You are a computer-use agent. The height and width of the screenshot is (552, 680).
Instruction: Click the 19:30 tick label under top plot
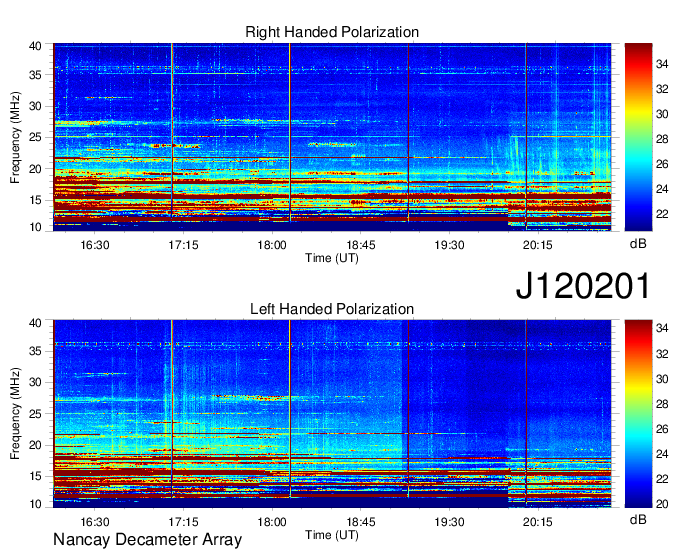tap(449, 245)
